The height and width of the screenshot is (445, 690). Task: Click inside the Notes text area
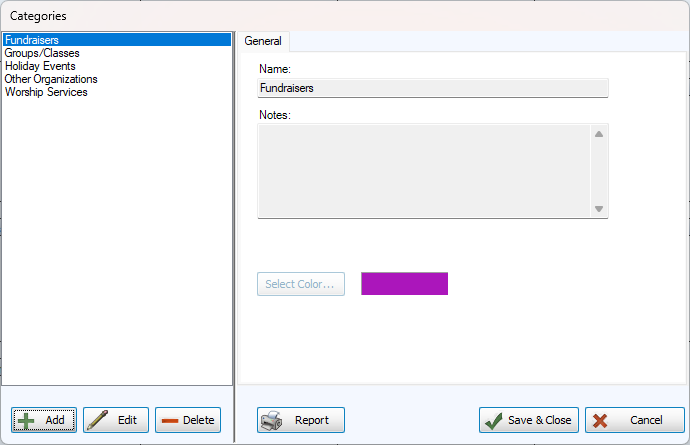pos(422,170)
